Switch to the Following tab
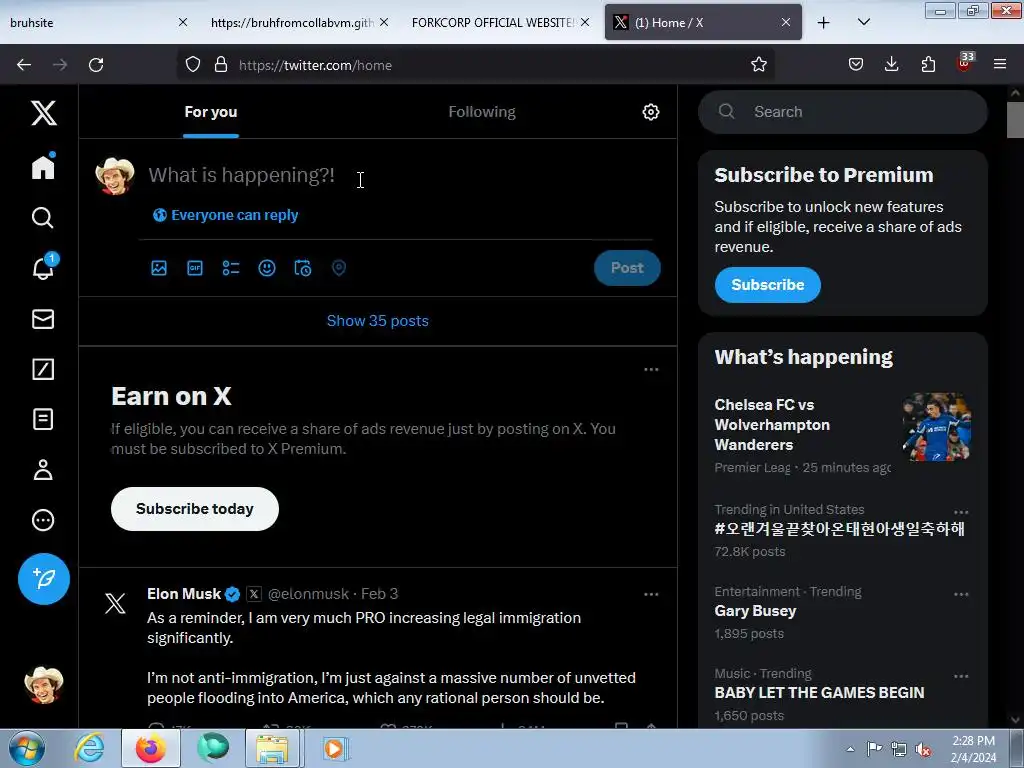 482,112
